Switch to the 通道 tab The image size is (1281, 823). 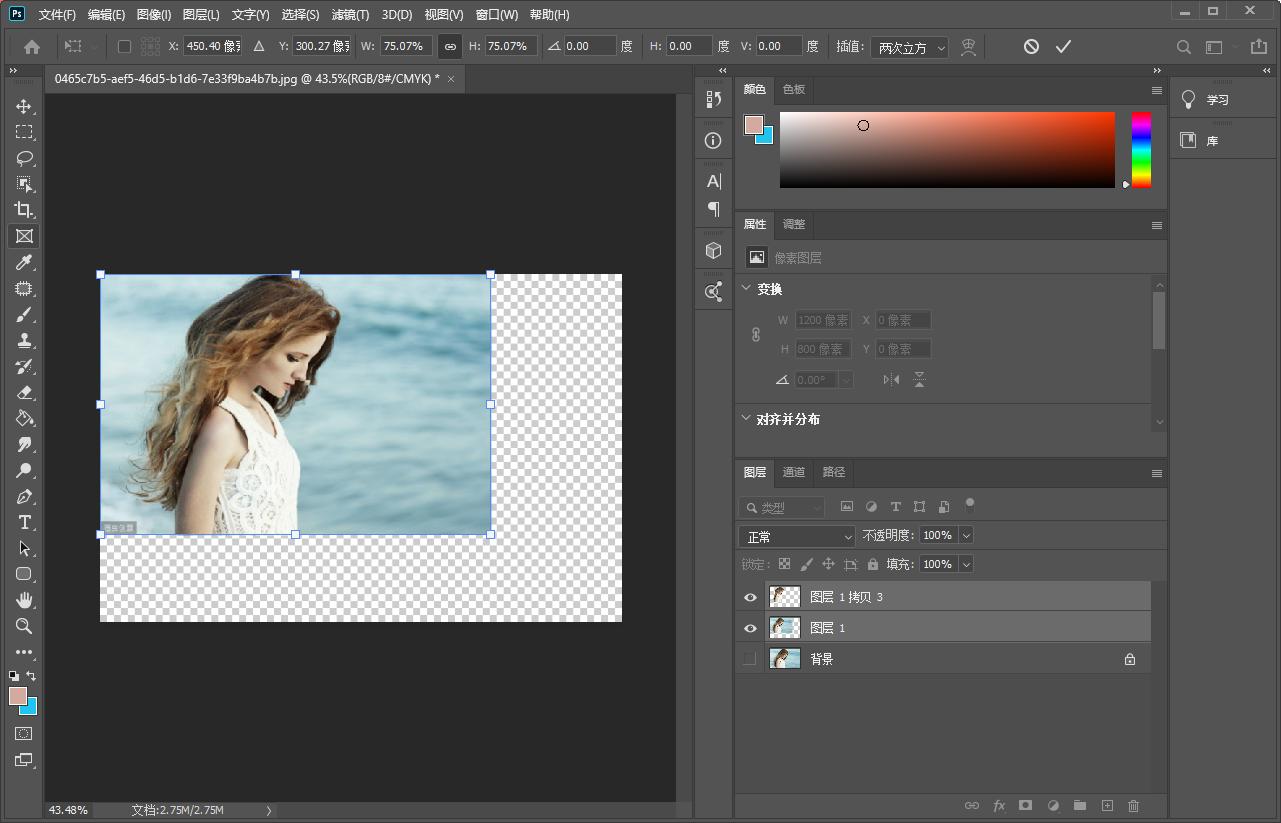click(793, 472)
